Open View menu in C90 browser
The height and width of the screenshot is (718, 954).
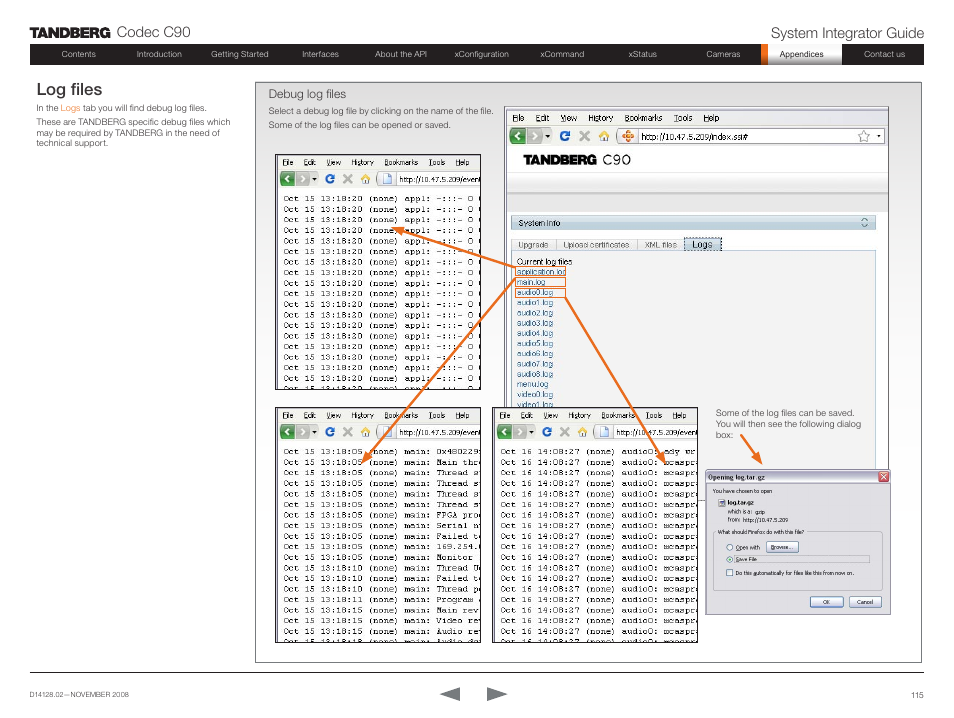point(569,118)
